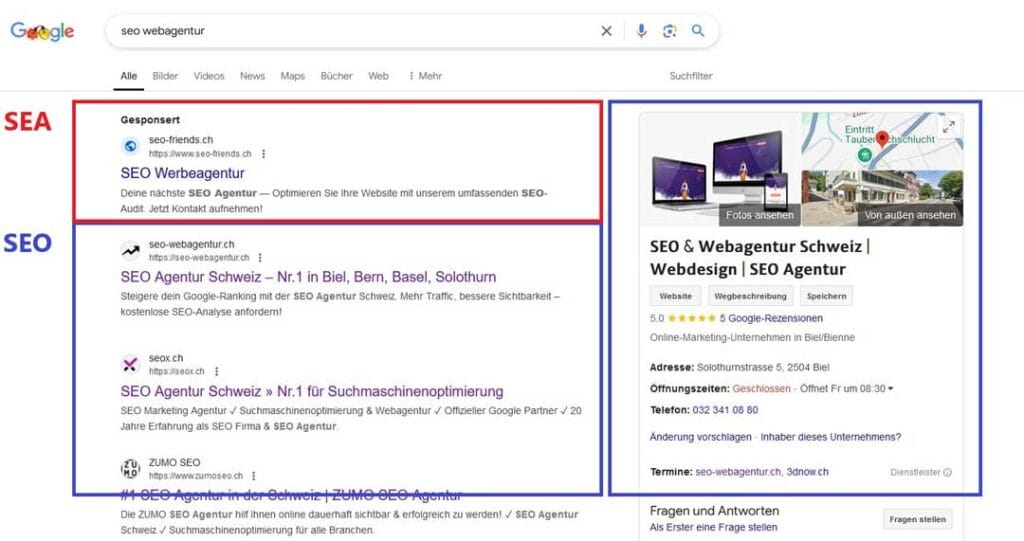
Task: Click 'Inhaber dieses Unternehmens?' link
Action: pyautogui.click(x=831, y=437)
